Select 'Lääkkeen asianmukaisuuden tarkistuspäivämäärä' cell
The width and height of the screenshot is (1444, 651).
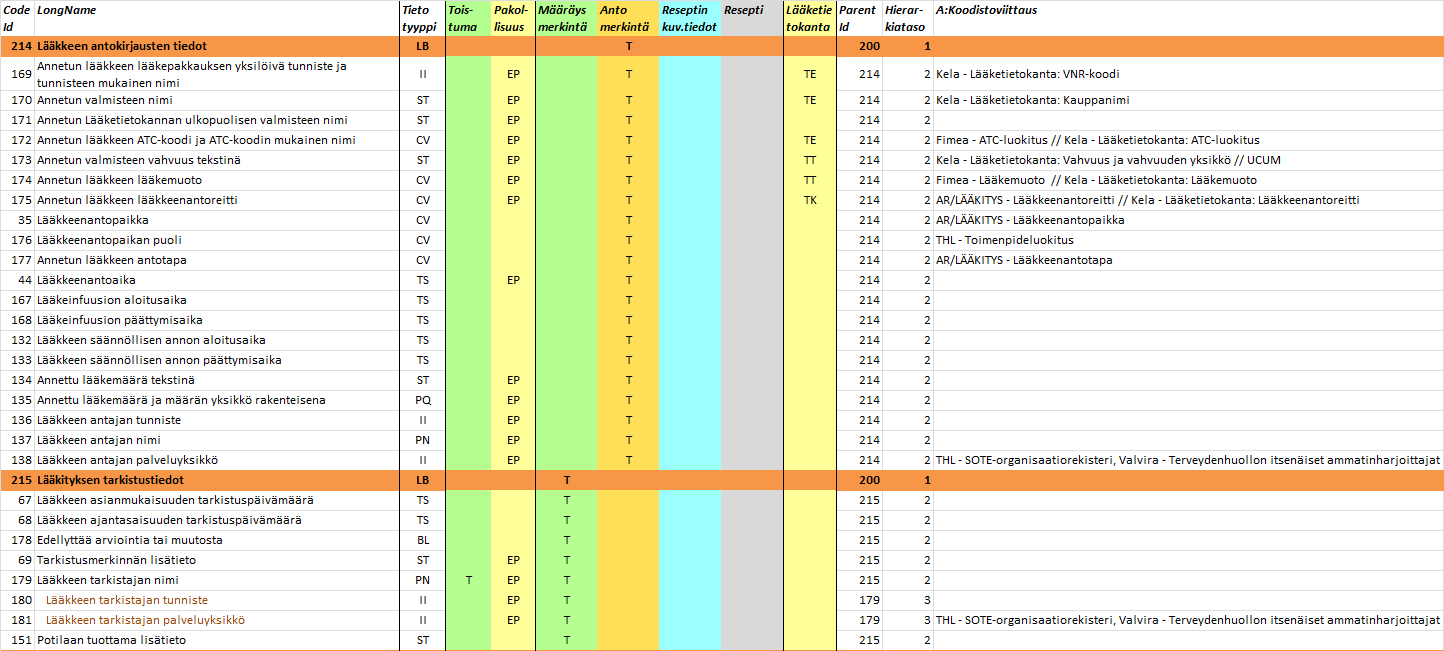(217, 500)
